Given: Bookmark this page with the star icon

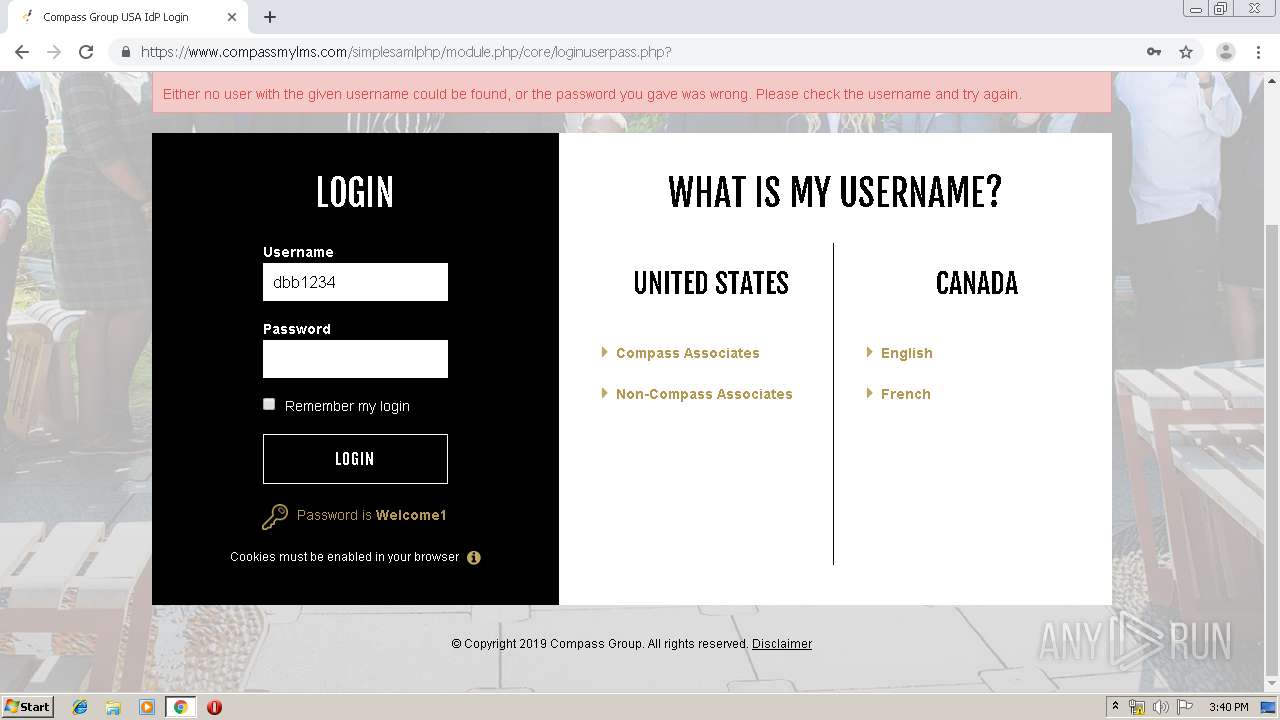Looking at the screenshot, I should point(1186,52).
